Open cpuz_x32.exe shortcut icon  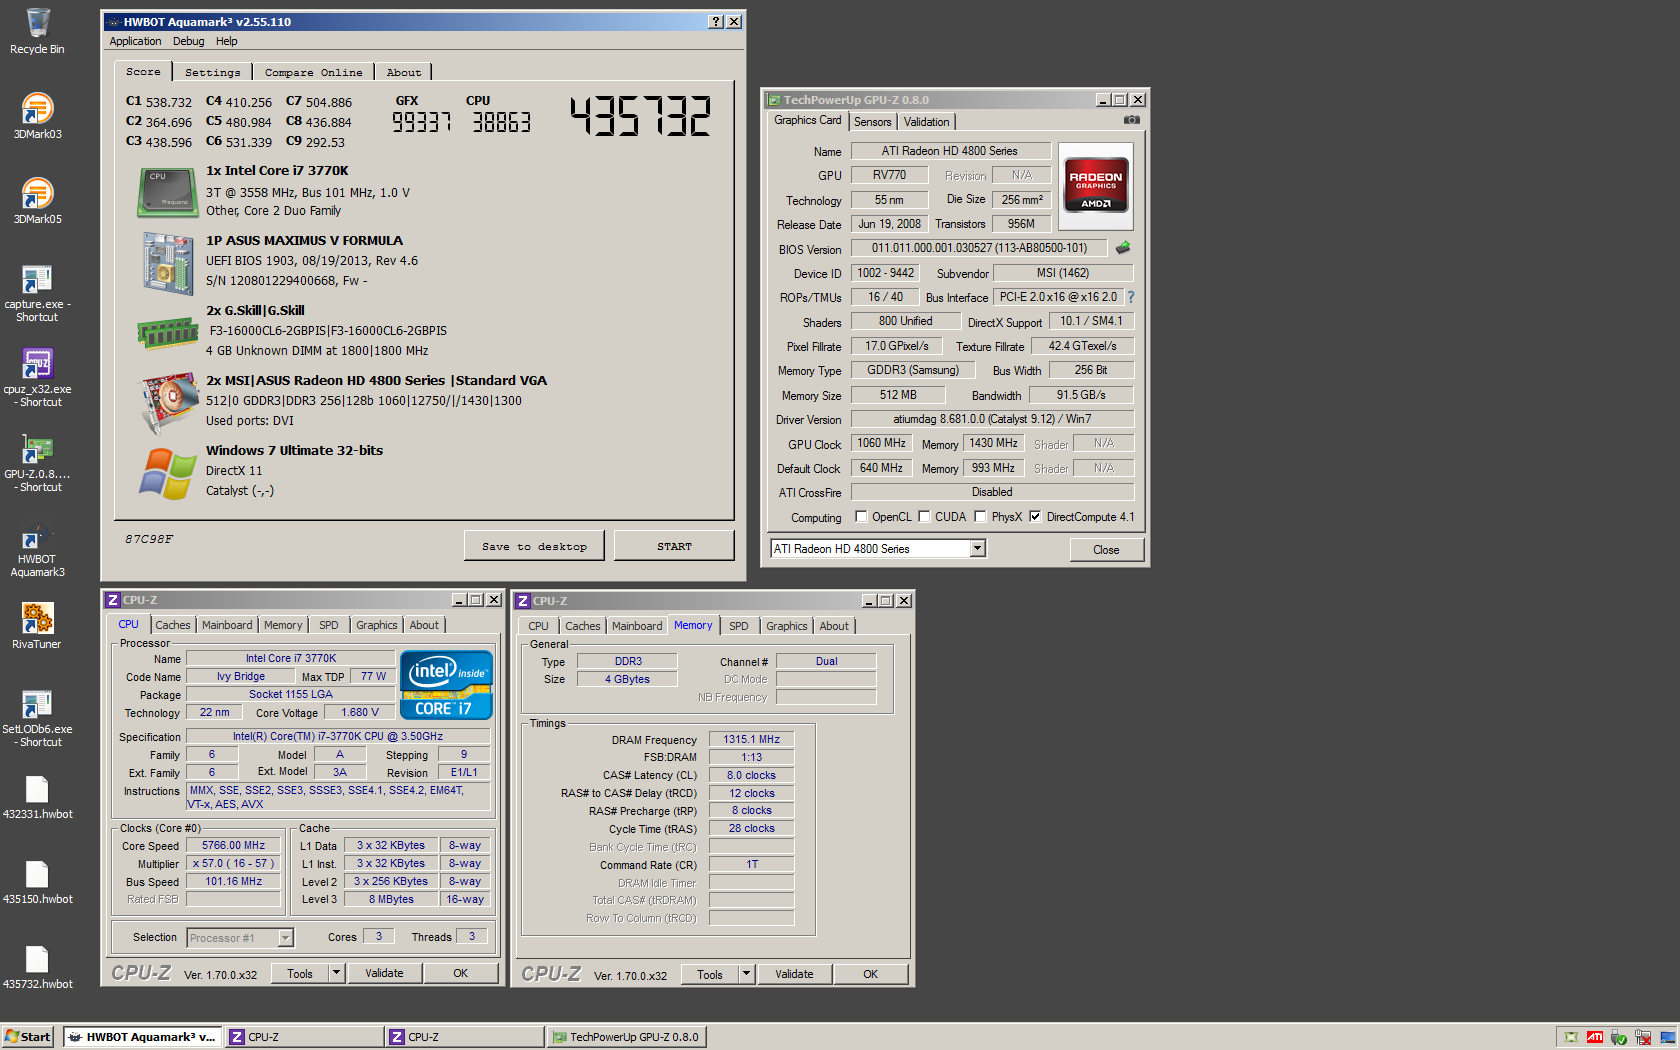(37, 378)
